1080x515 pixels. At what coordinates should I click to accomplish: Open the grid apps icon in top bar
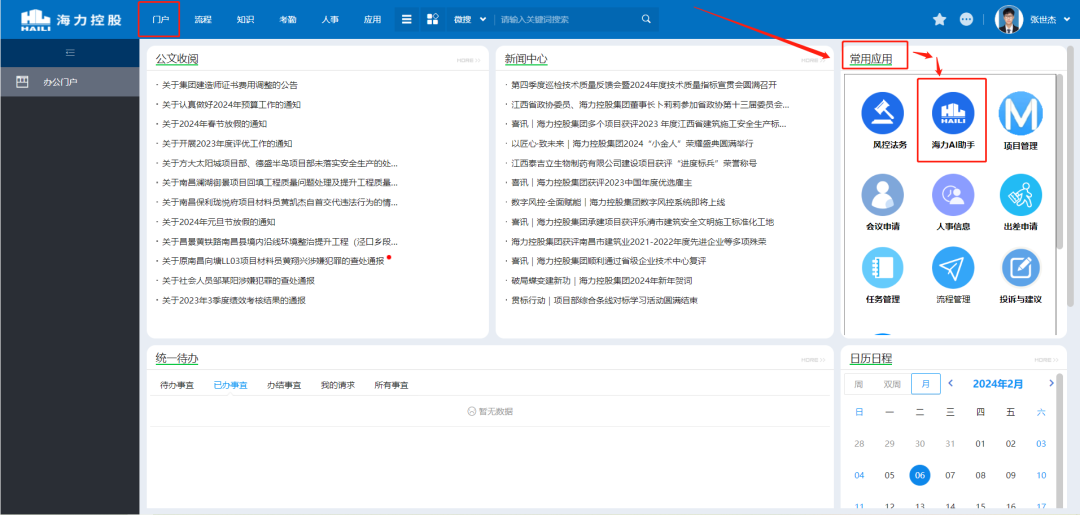click(x=433, y=19)
